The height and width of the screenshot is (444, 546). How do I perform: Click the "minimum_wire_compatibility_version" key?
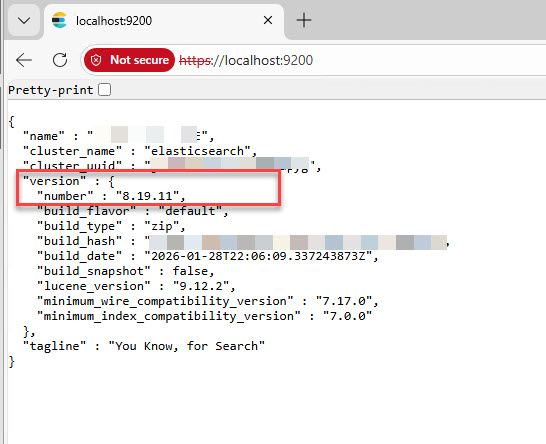pyautogui.click(x=165, y=301)
